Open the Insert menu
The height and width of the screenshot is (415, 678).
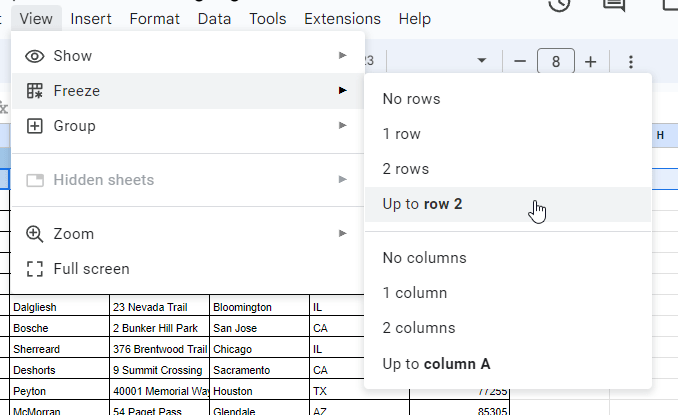click(x=91, y=19)
